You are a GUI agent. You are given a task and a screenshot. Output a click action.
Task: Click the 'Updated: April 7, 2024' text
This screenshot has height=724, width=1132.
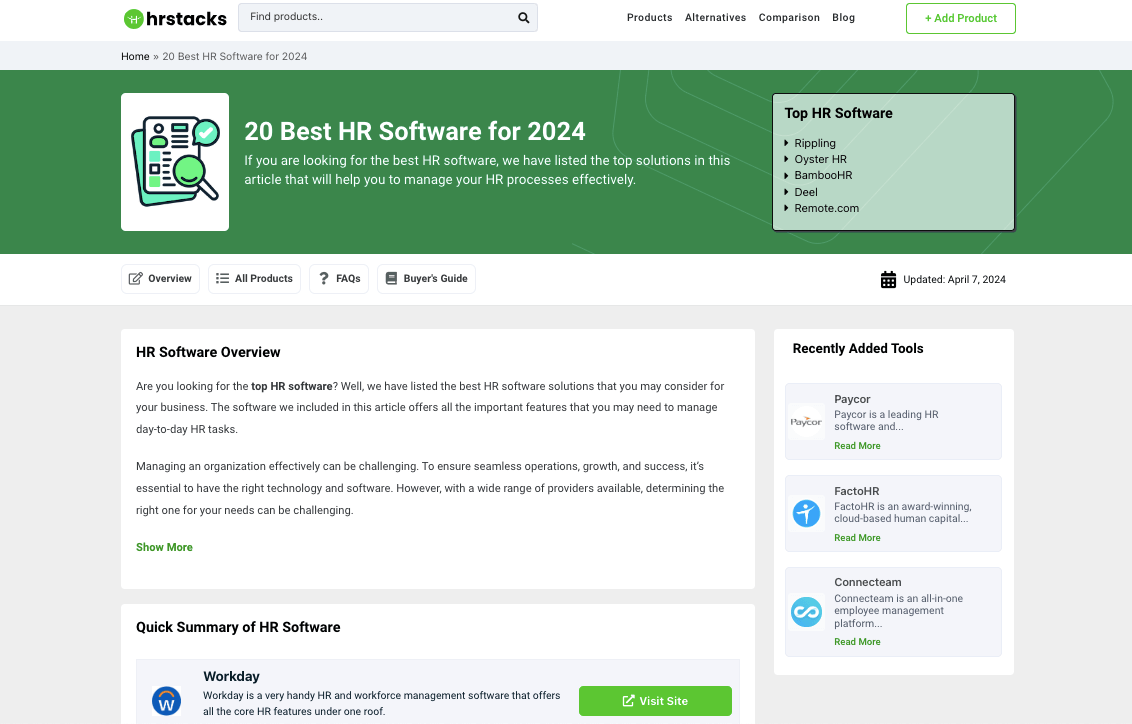954,279
